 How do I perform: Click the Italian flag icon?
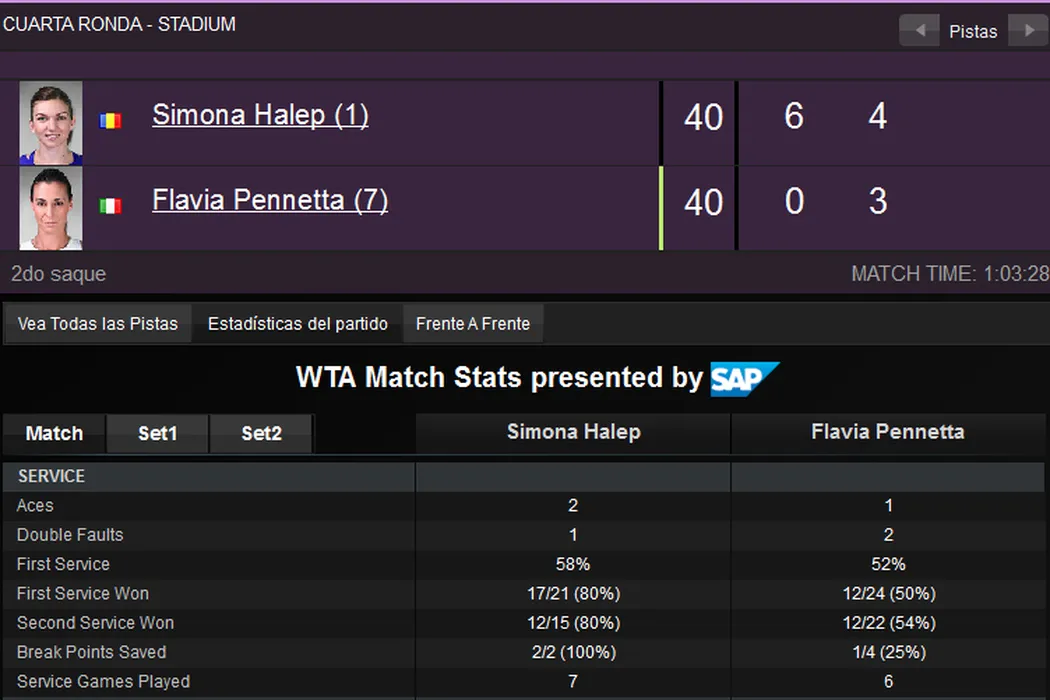(110, 206)
